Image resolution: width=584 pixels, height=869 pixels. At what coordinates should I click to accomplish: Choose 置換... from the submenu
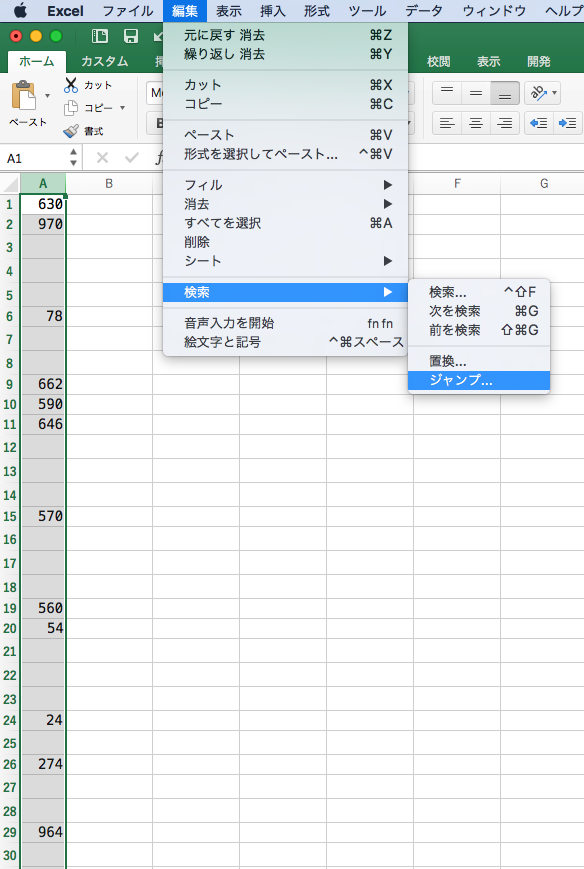tap(479, 361)
